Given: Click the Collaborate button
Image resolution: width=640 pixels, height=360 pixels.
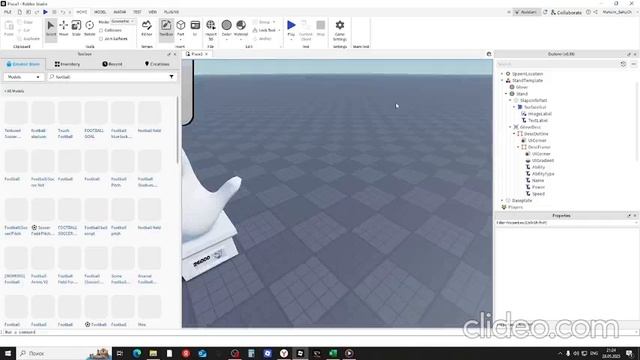Looking at the screenshot, I should tap(566, 12).
